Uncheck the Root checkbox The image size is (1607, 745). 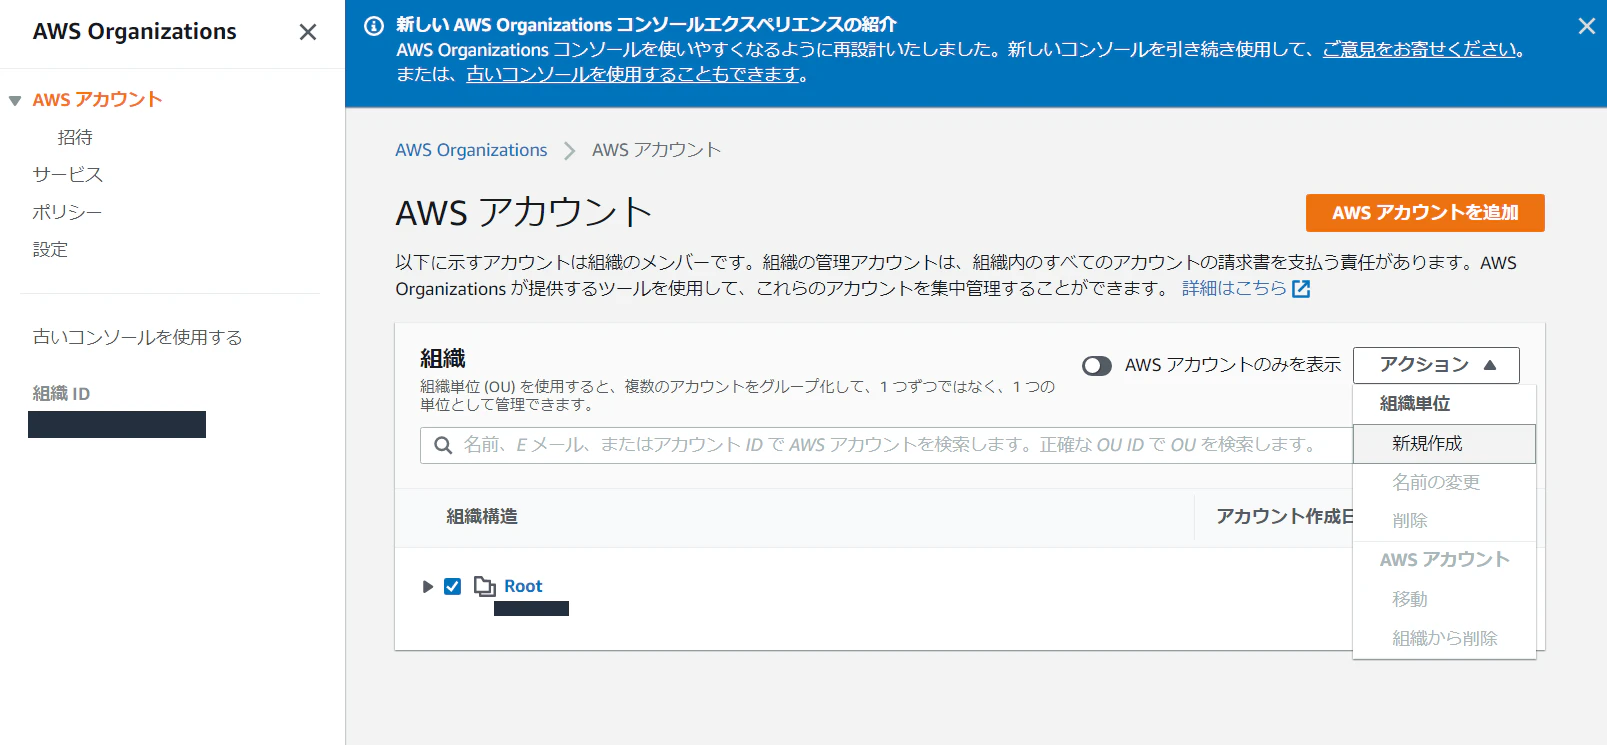pyautogui.click(x=452, y=586)
